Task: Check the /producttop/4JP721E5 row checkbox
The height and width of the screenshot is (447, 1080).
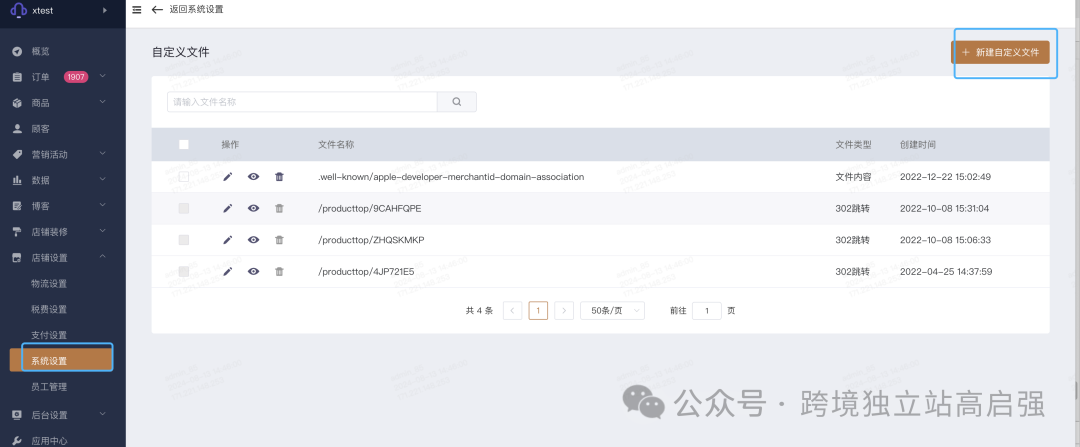Action: click(x=183, y=271)
